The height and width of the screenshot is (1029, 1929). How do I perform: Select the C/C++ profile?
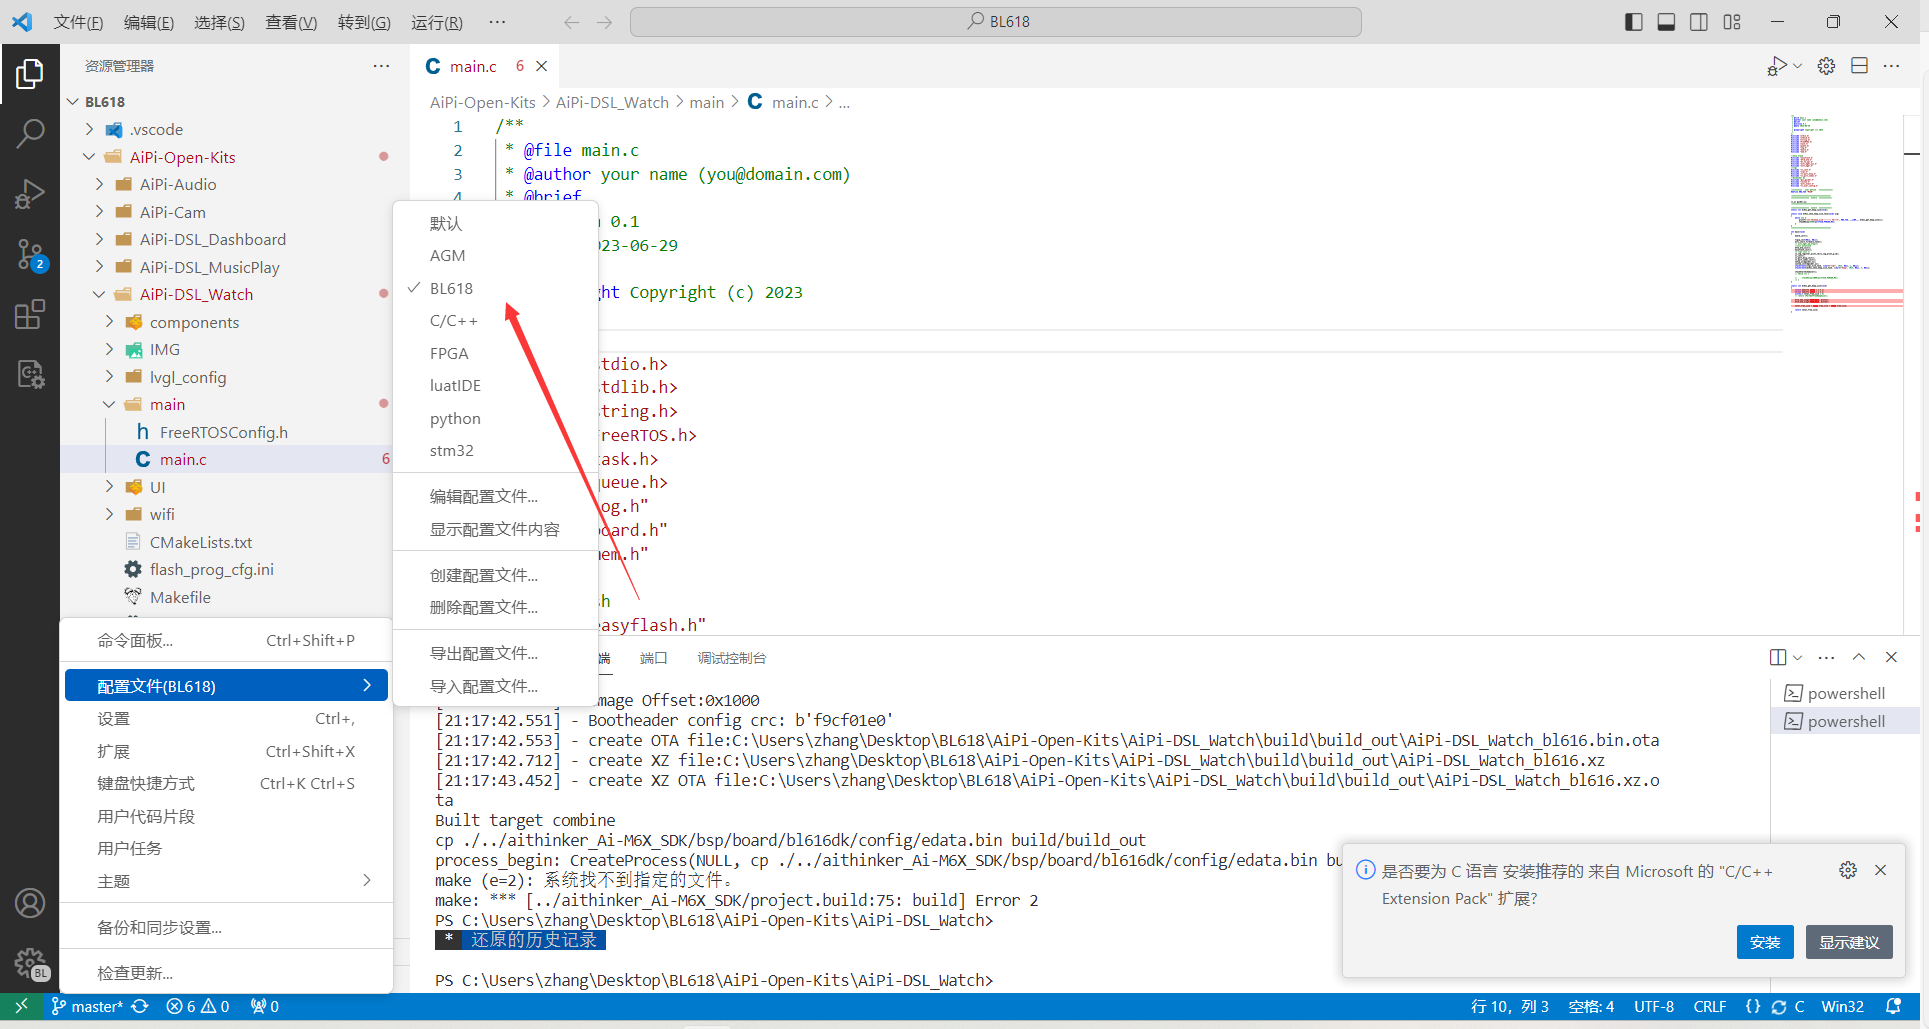[x=496, y=321]
